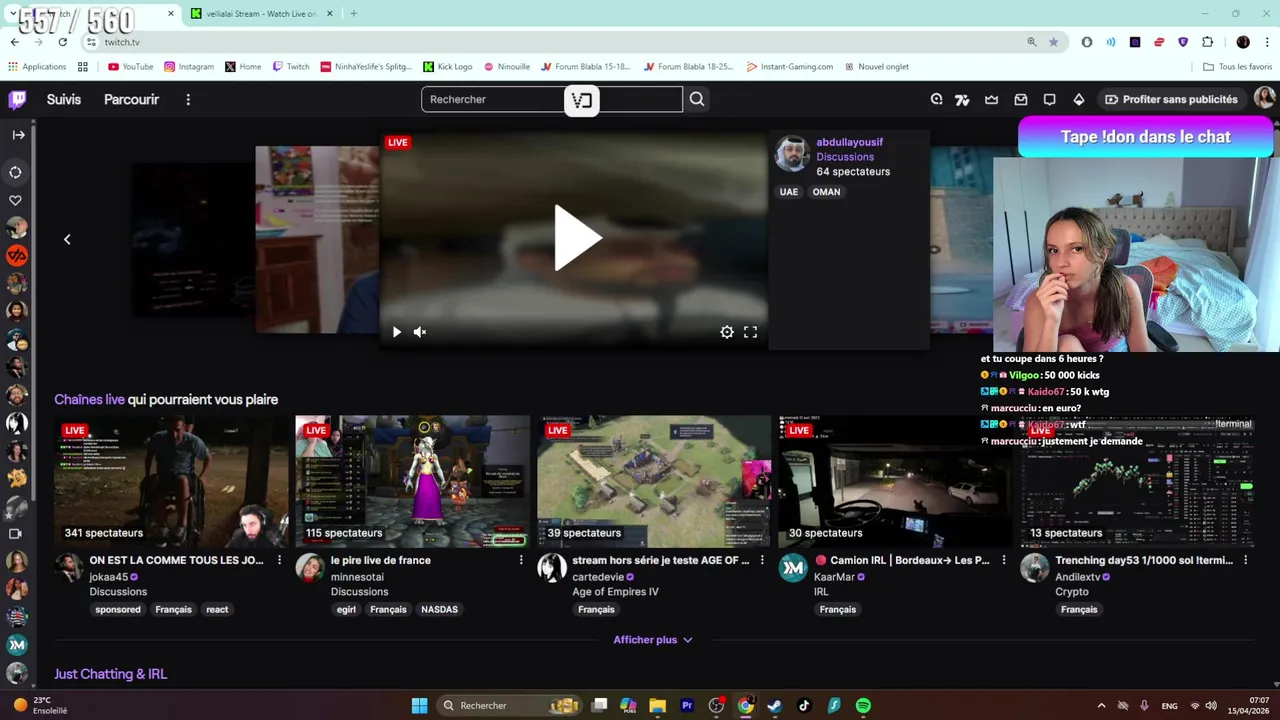Screen dimensions: 1280x720
Task: Switch to the velialai Stream browser tab
Action: [260, 13]
